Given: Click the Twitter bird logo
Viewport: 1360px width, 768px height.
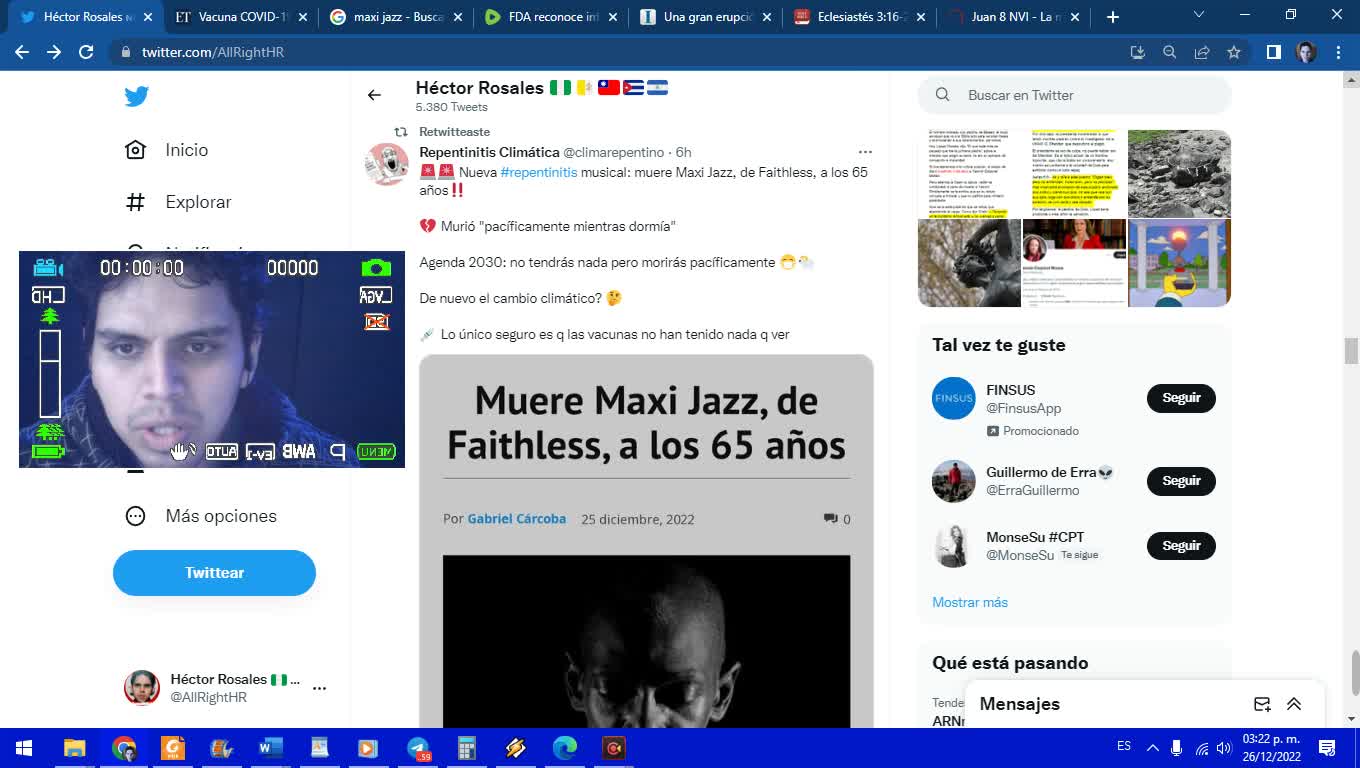Looking at the screenshot, I should coord(136,96).
